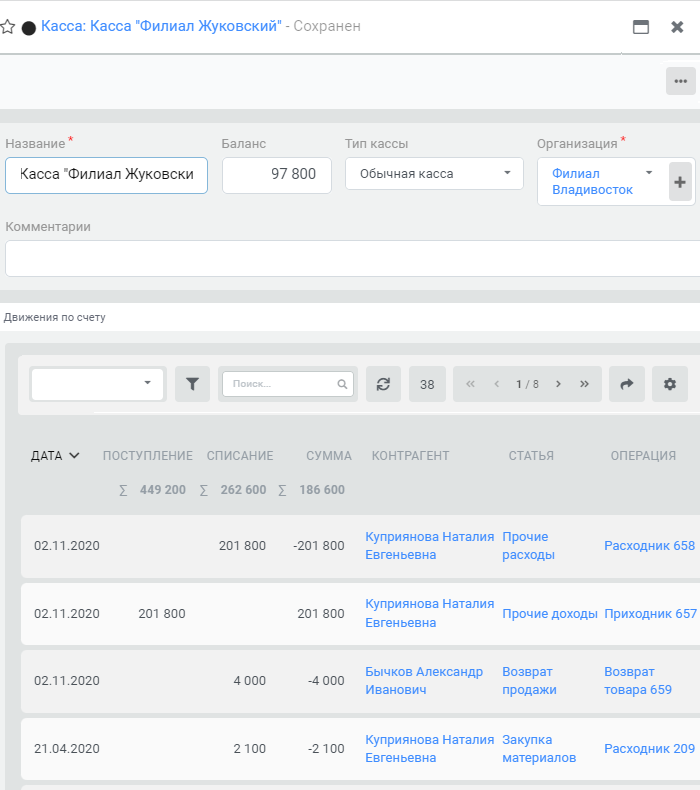Image resolution: width=700 pixels, height=790 pixels.
Task: Click the income total 449 200
Action: pyautogui.click(x=162, y=490)
